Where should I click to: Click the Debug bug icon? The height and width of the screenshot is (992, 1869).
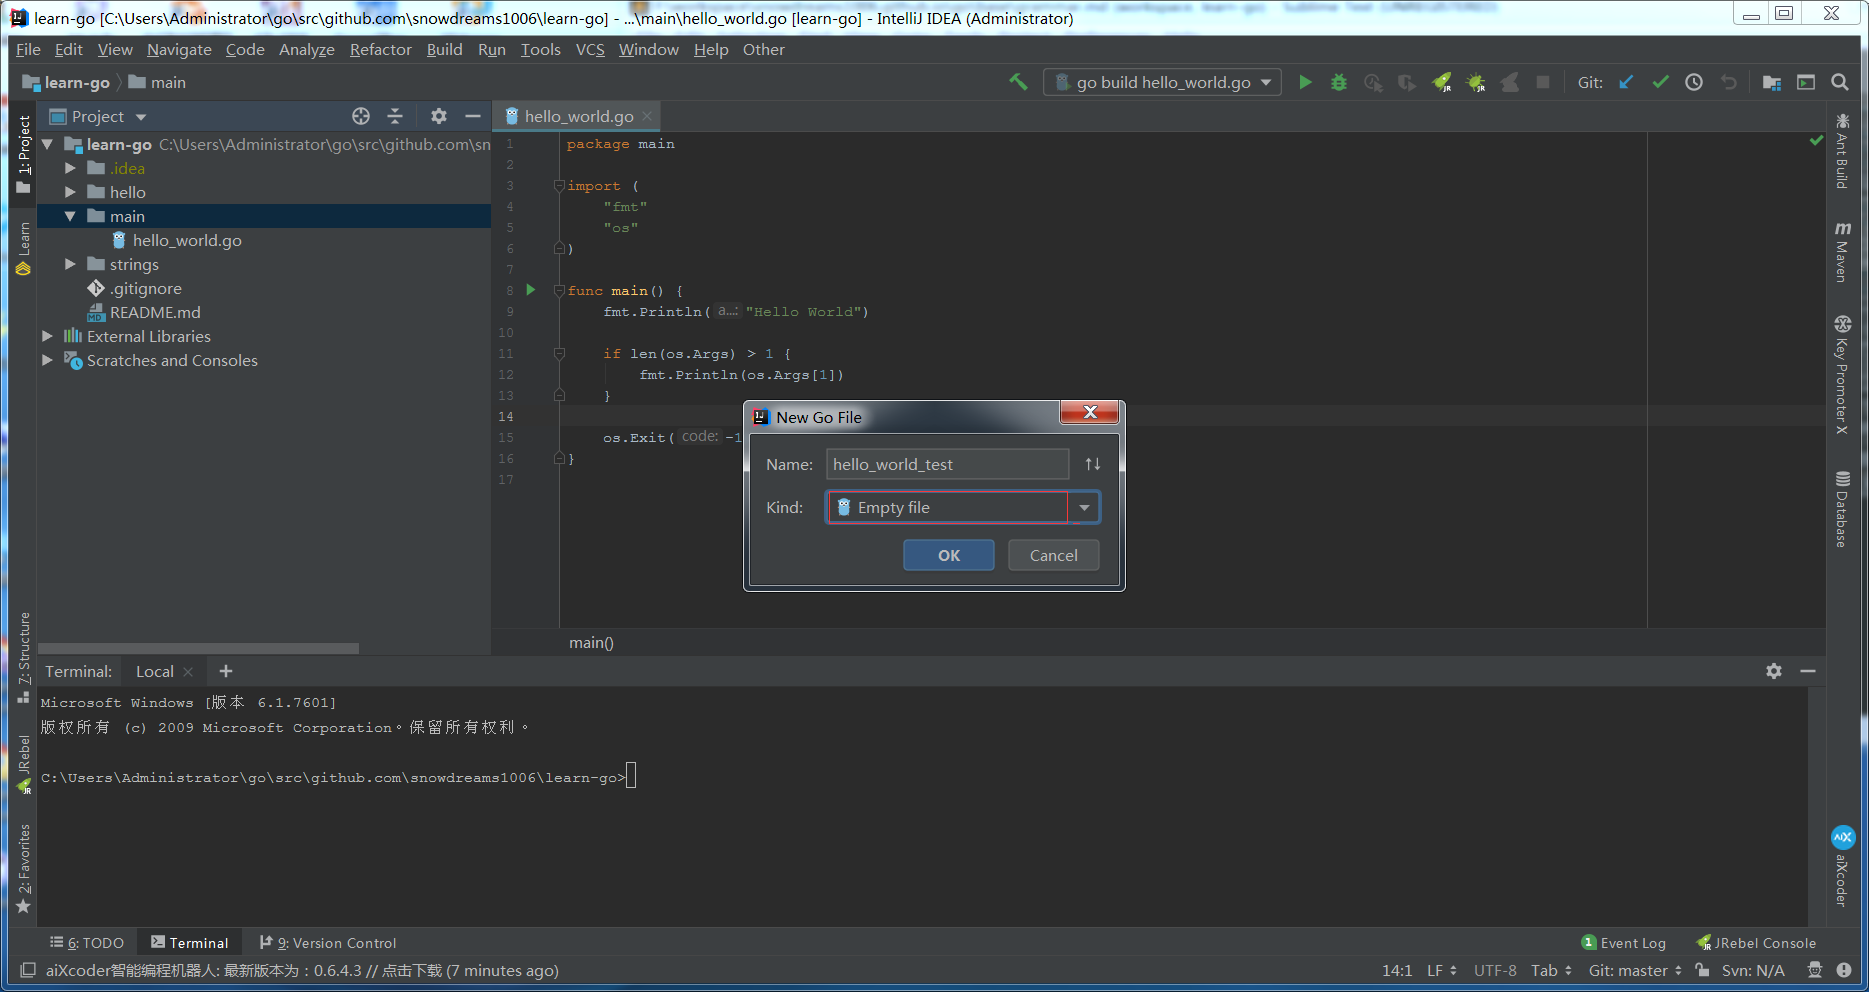pyautogui.click(x=1339, y=83)
